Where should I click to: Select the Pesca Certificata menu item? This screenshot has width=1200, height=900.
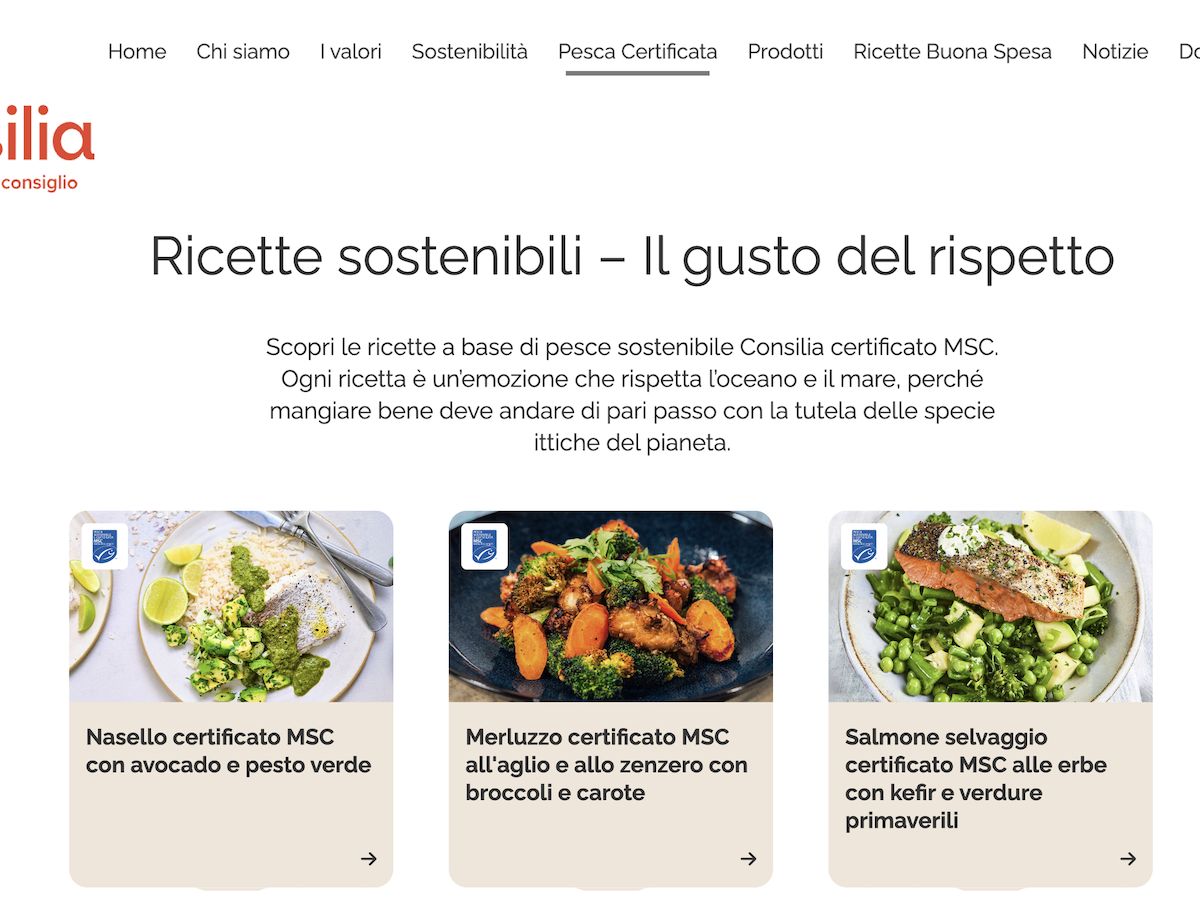(638, 52)
